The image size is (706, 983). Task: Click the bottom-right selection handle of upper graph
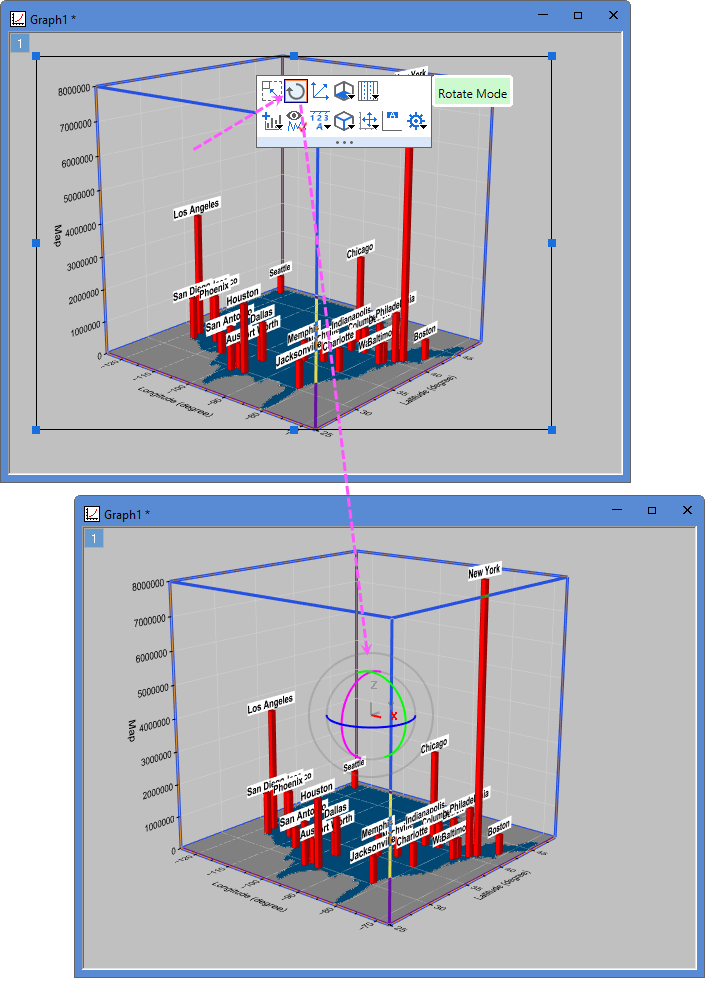[552, 429]
